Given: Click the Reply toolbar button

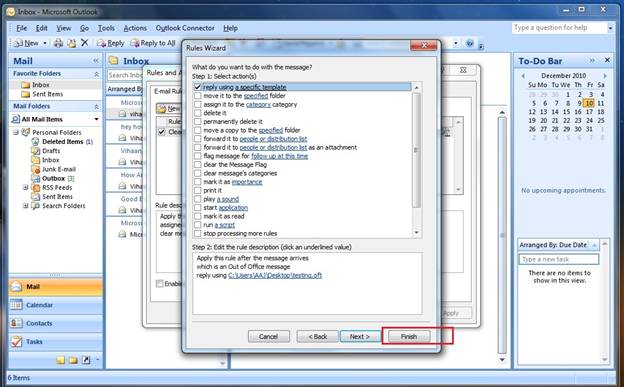Looking at the screenshot, I should coord(111,43).
